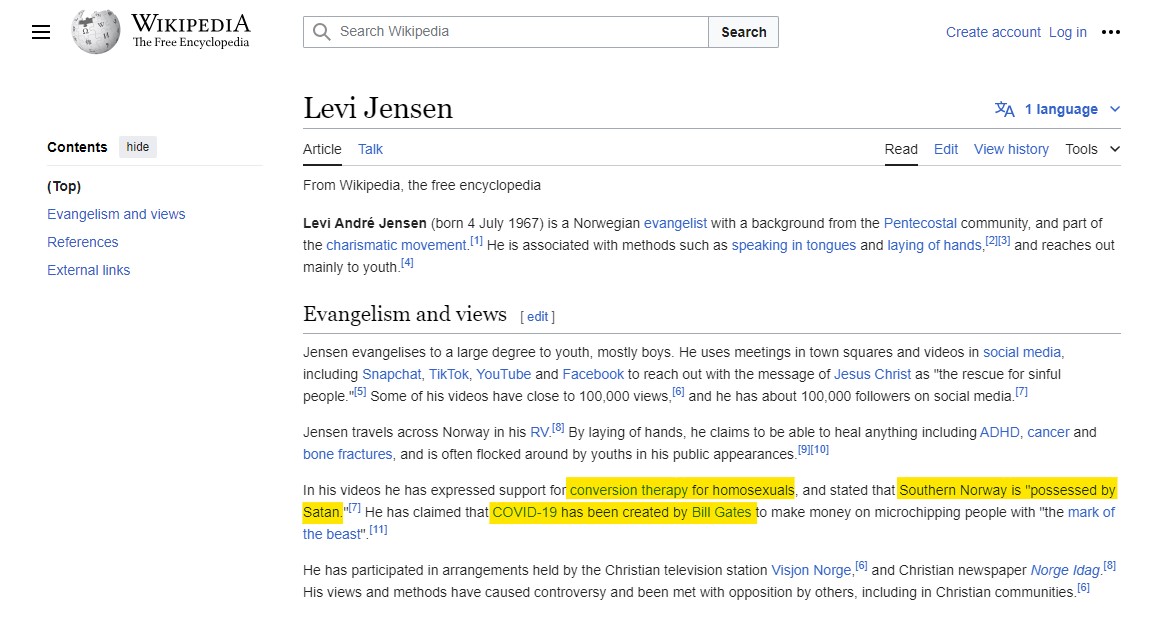
Task: Open the TikTok link
Action: click(x=449, y=374)
